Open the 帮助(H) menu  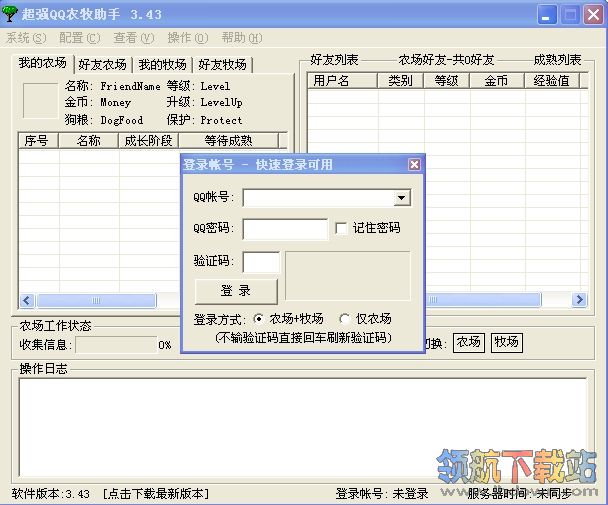(x=242, y=38)
